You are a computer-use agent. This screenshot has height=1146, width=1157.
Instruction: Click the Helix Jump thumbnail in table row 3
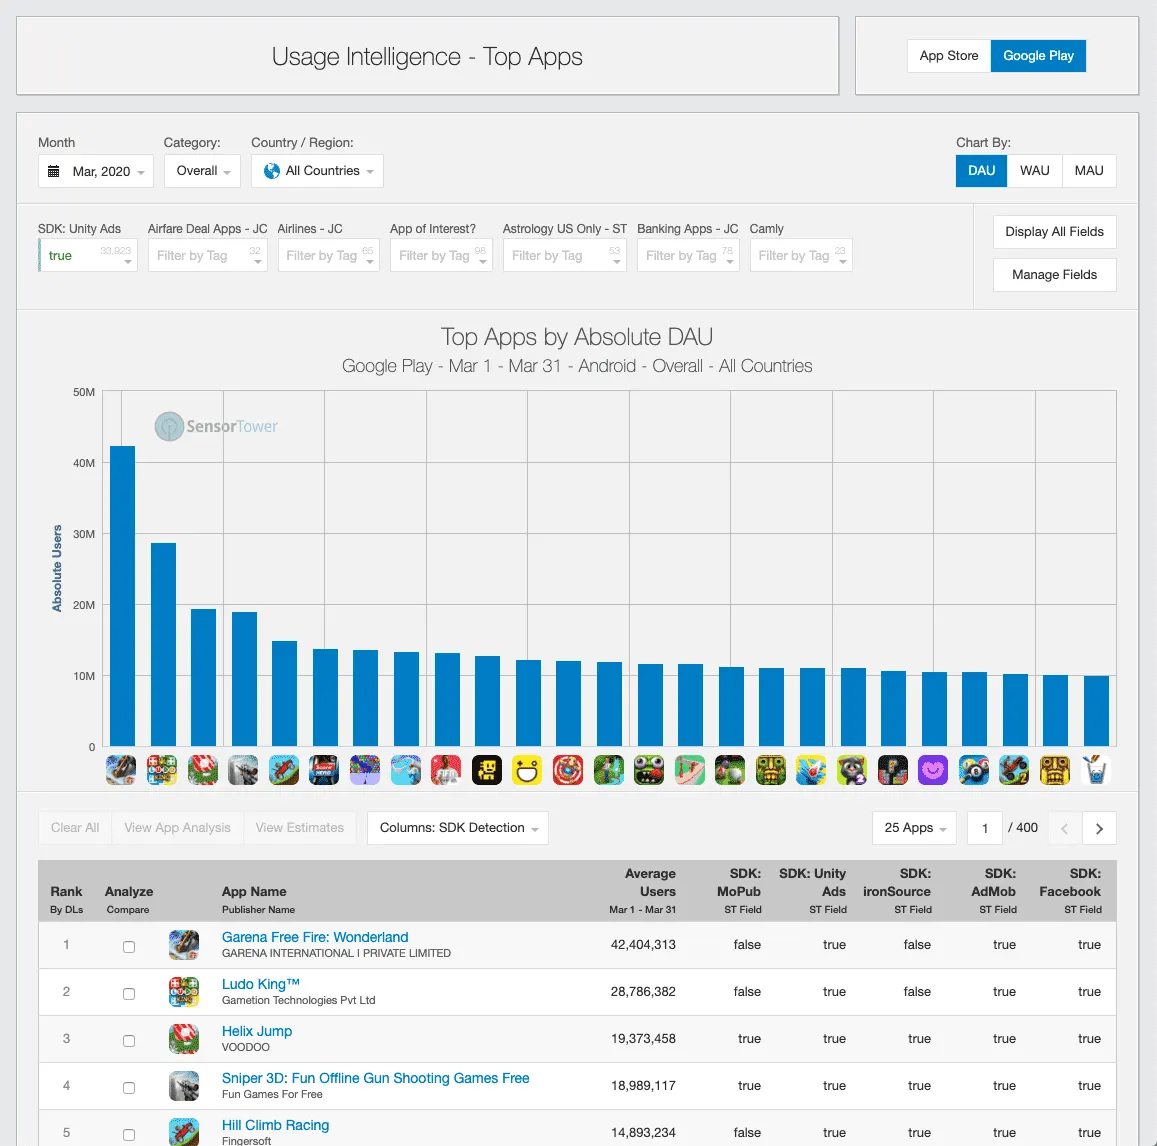click(184, 1039)
